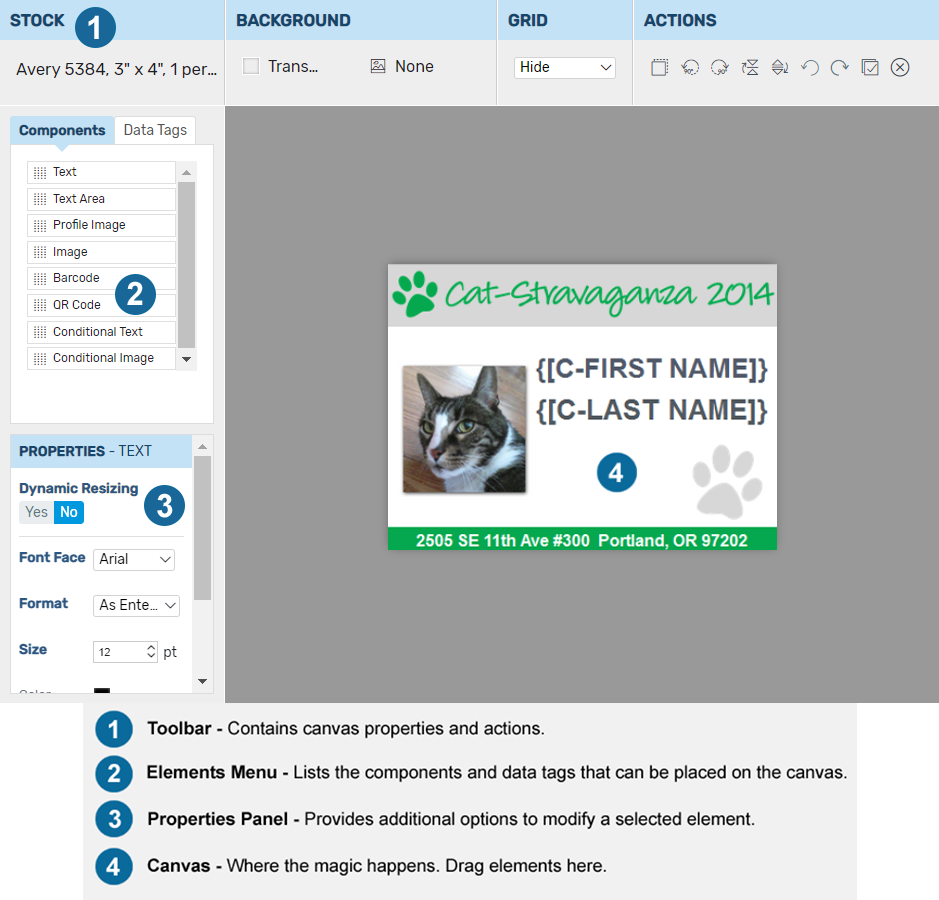Redo the last action
939x900 pixels.
tap(839, 67)
